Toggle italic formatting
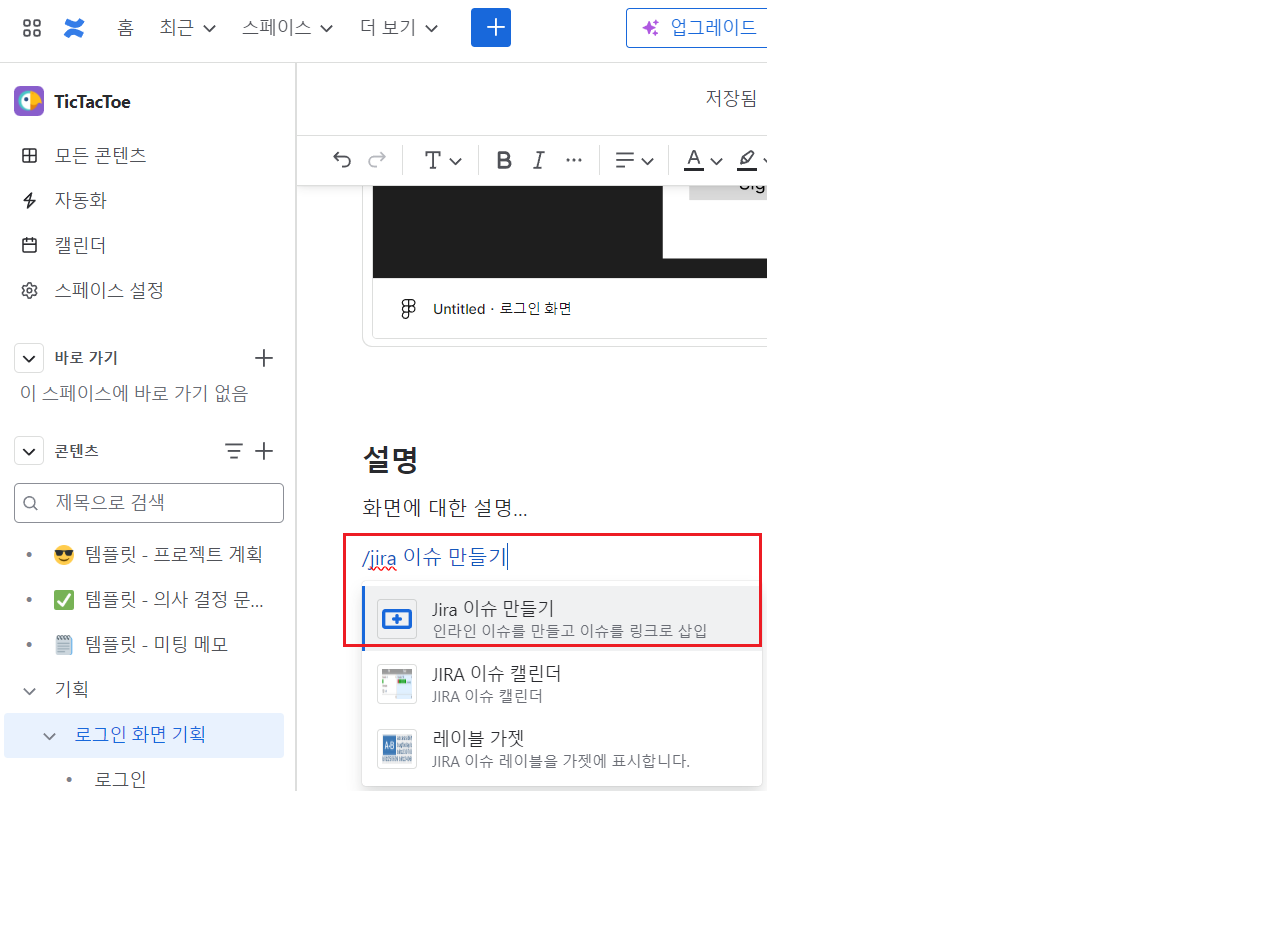Screen dimensions: 1271x926 tap(539, 160)
